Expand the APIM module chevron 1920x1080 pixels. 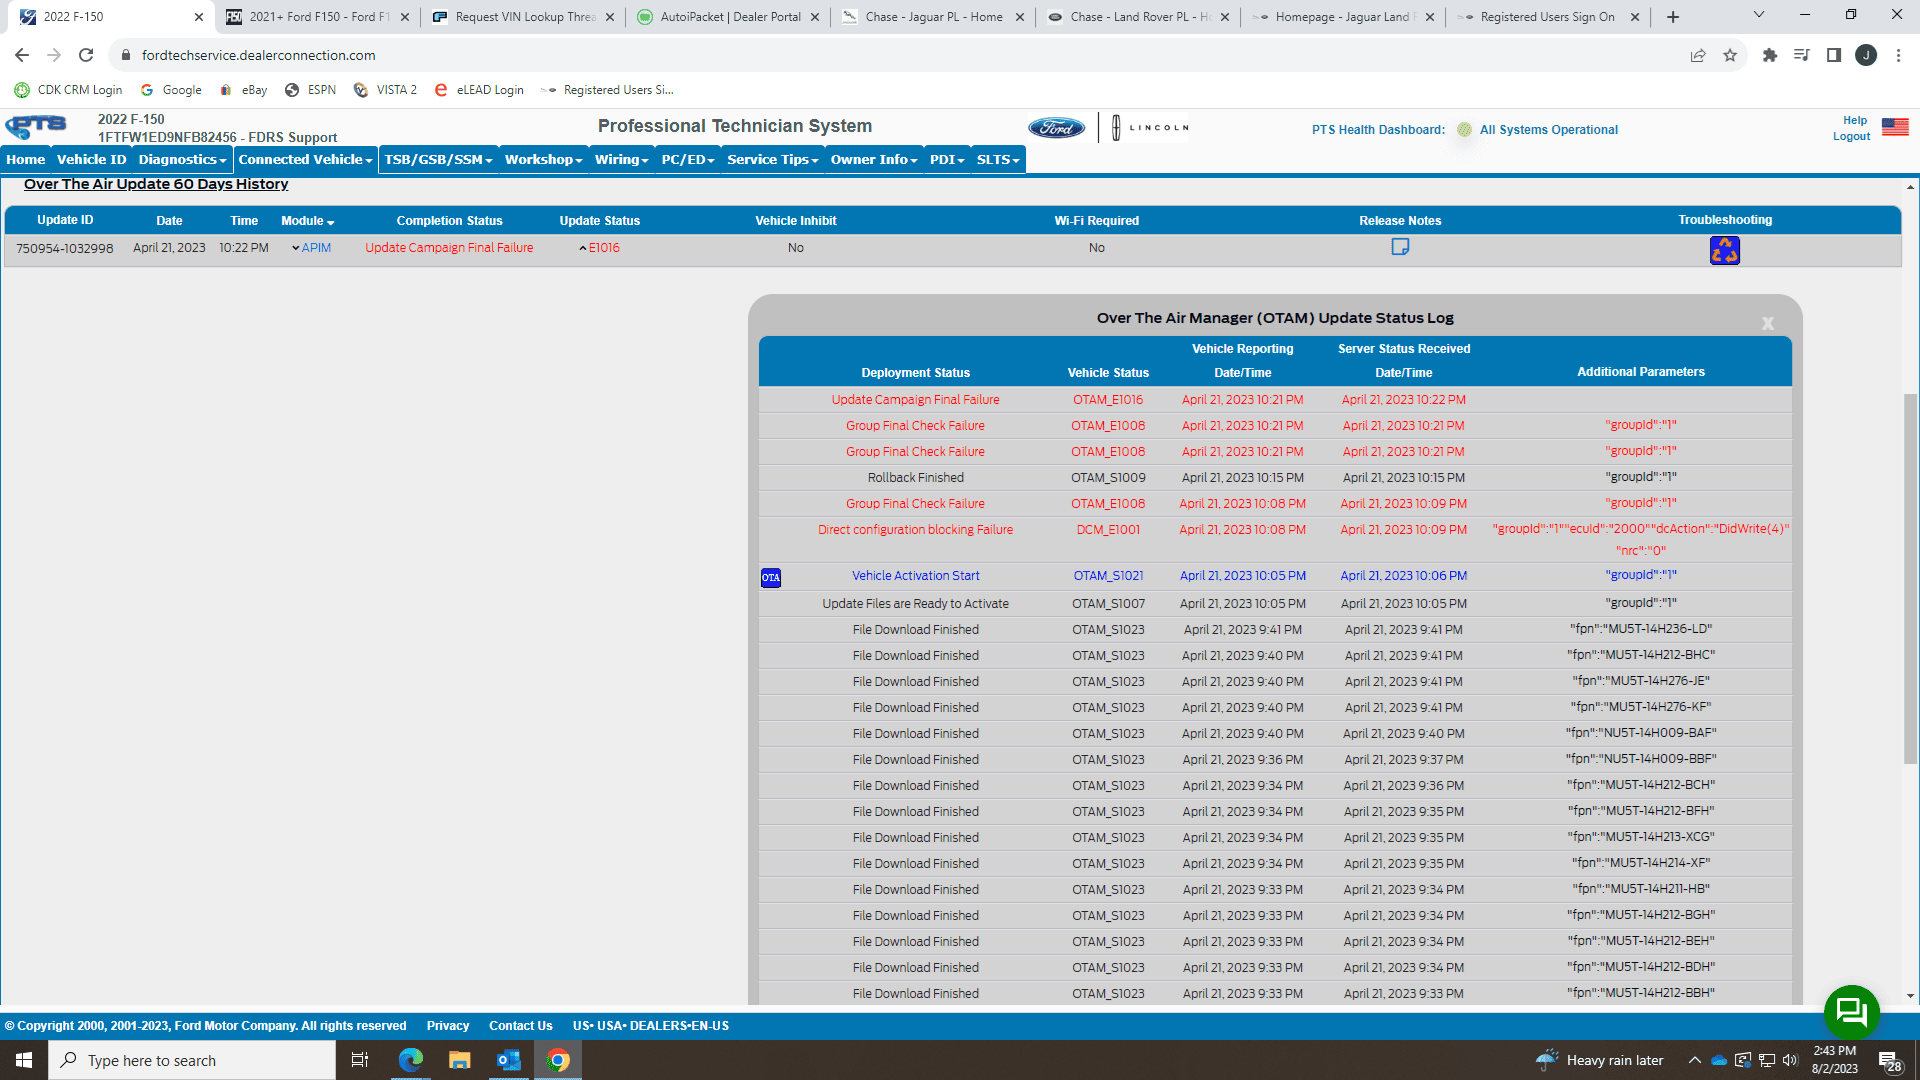[295, 248]
